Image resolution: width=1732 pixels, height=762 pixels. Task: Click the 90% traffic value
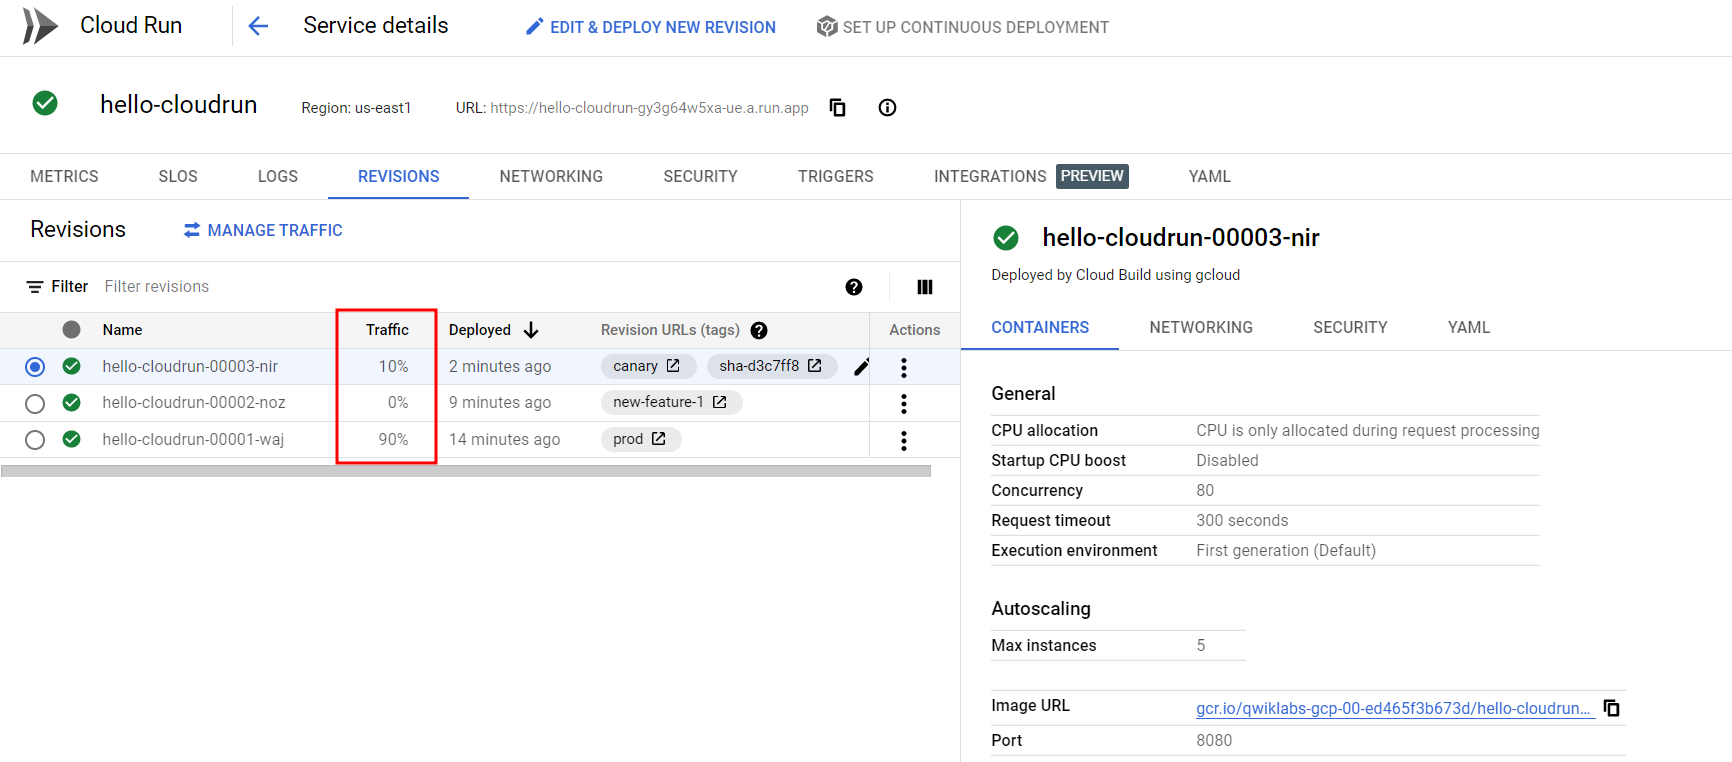click(393, 439)
